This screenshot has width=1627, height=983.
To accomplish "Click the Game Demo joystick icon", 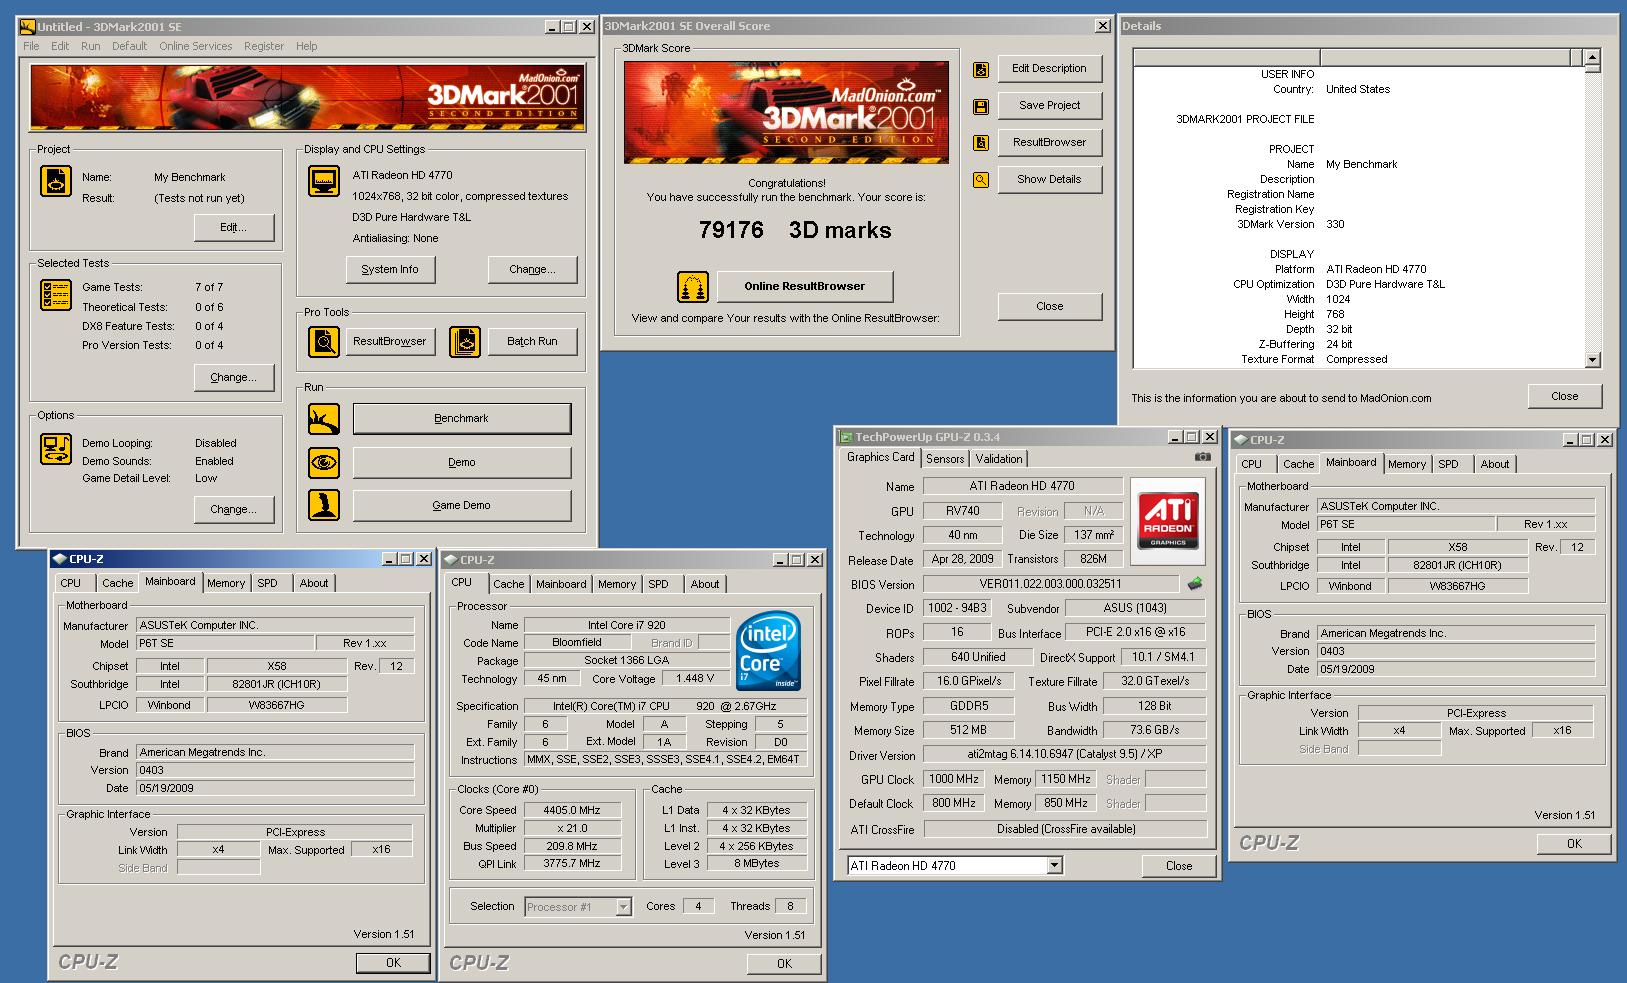I will (x=324, y=506).
